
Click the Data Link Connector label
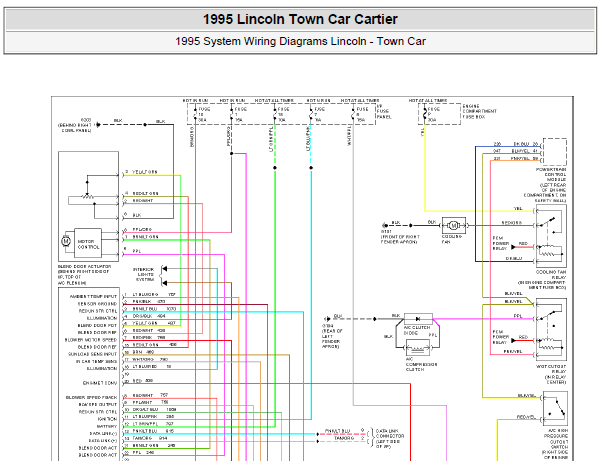coord(390,438)
